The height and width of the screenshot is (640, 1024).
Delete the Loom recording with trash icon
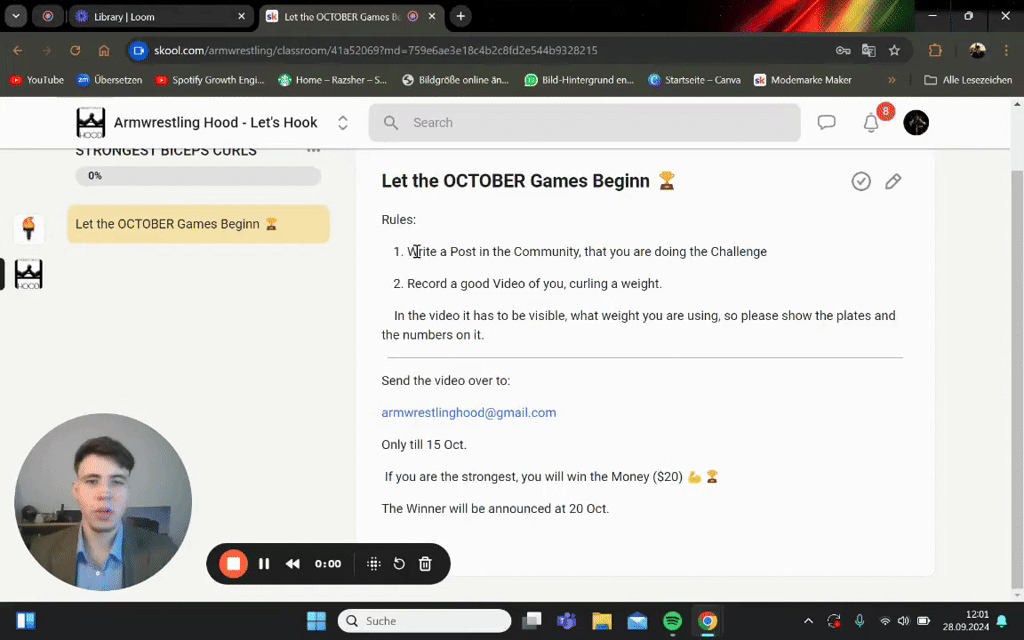pos(425,564)
